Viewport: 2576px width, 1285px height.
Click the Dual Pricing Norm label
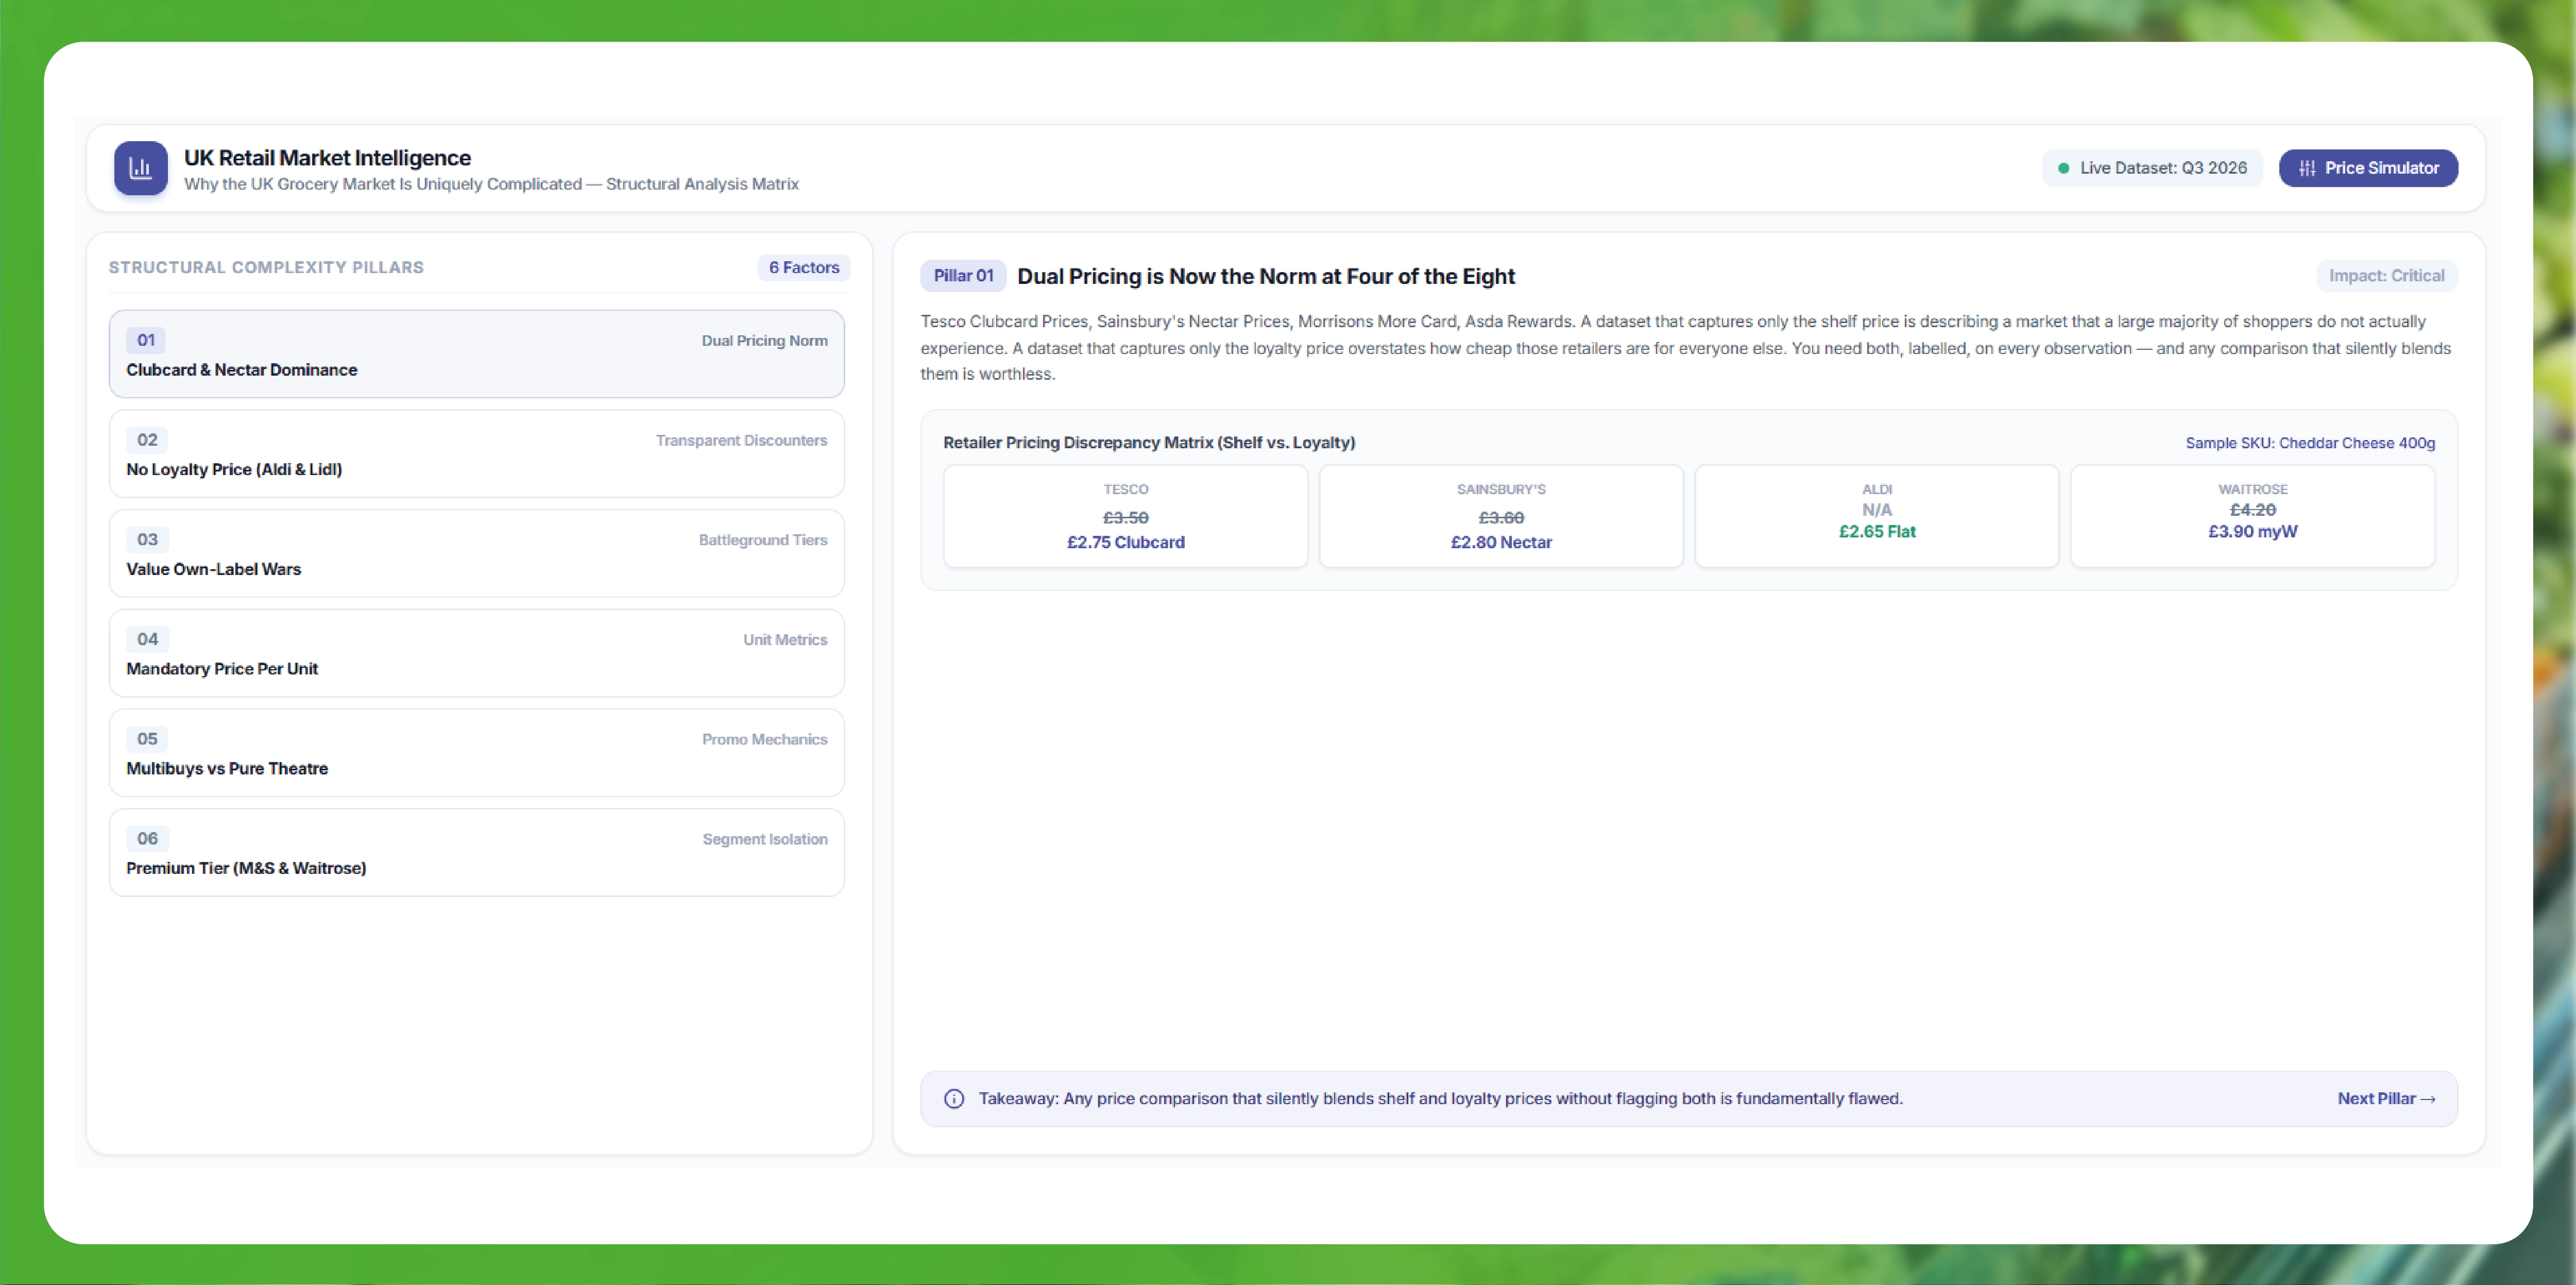click(764, 341)
